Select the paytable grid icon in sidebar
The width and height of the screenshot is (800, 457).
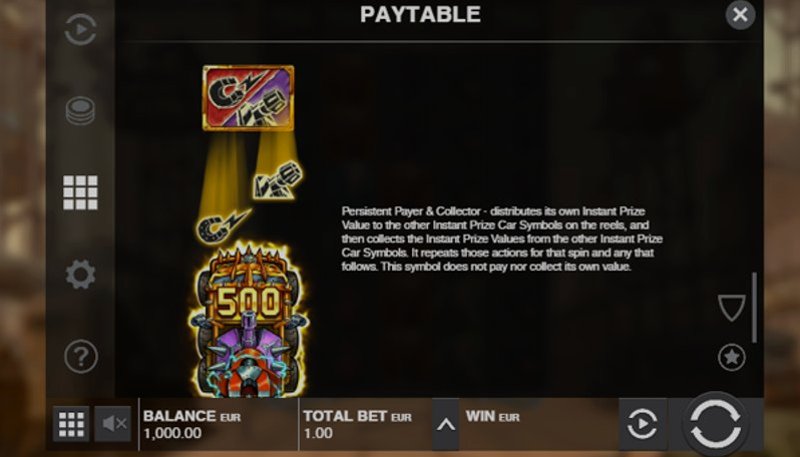[81, 192]
